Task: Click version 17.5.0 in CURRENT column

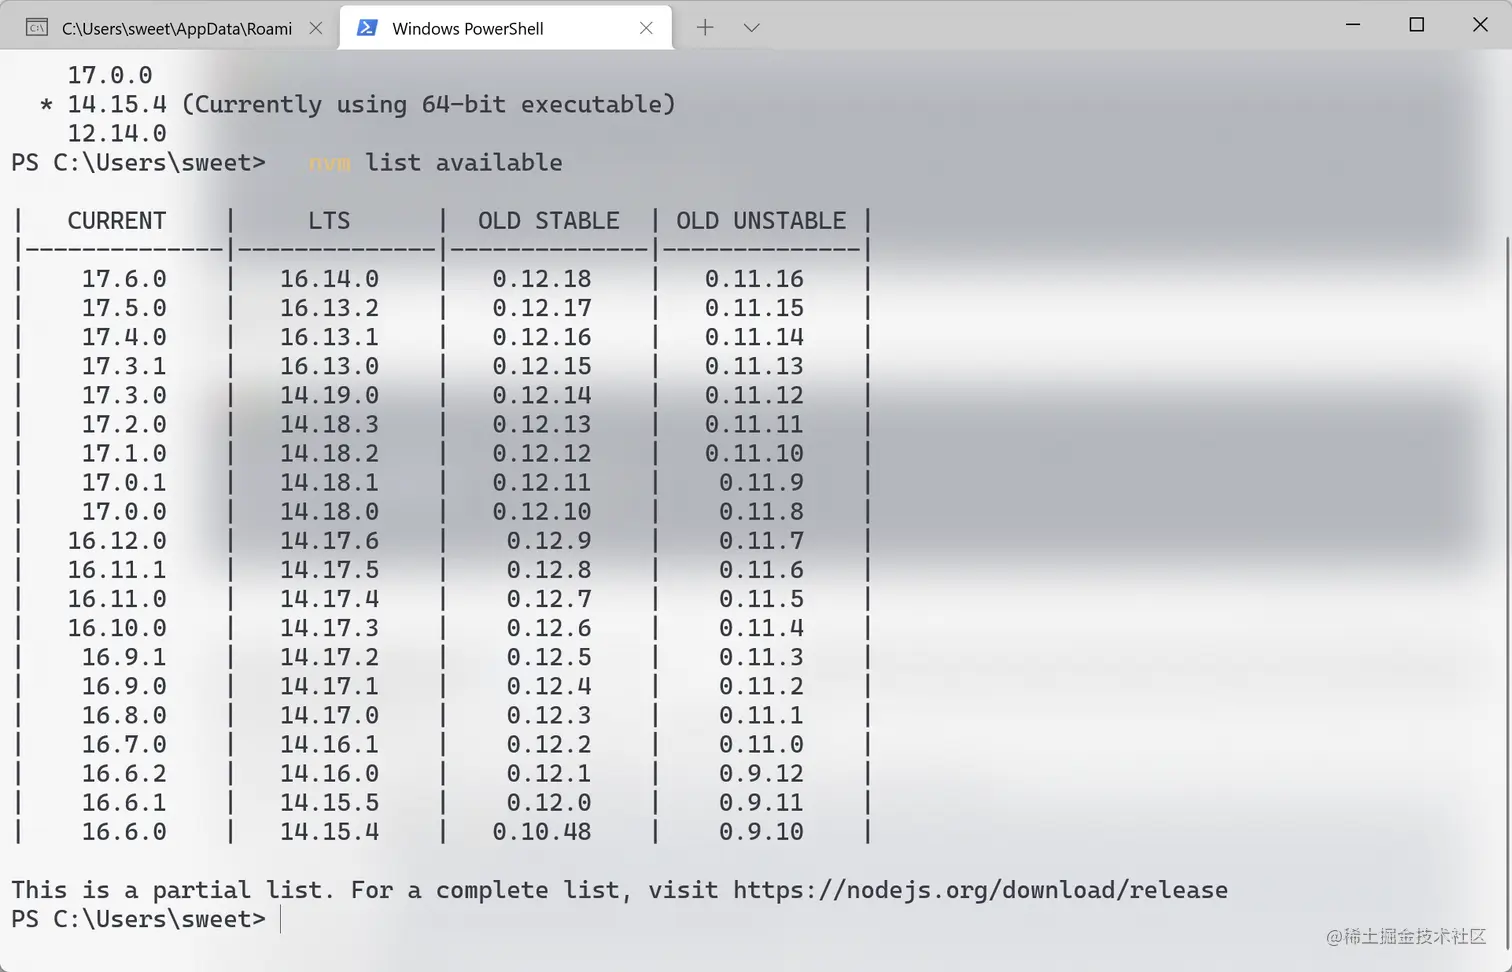Action: point(124,308)
